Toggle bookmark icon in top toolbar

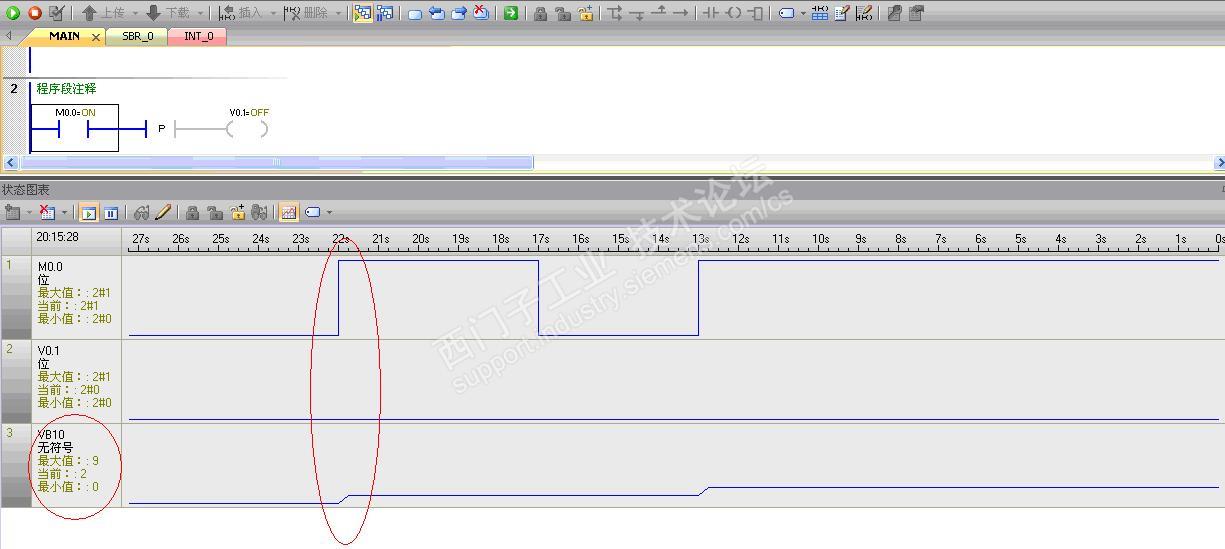tap(415, 14)
